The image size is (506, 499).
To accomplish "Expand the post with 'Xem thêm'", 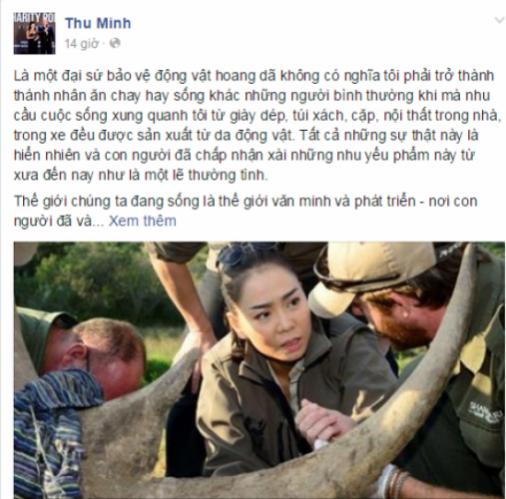I will (142, 221).
